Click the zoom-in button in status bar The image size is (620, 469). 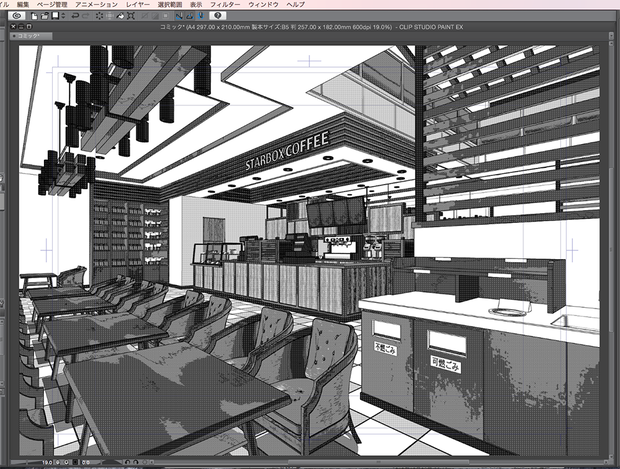coord(66,462)
